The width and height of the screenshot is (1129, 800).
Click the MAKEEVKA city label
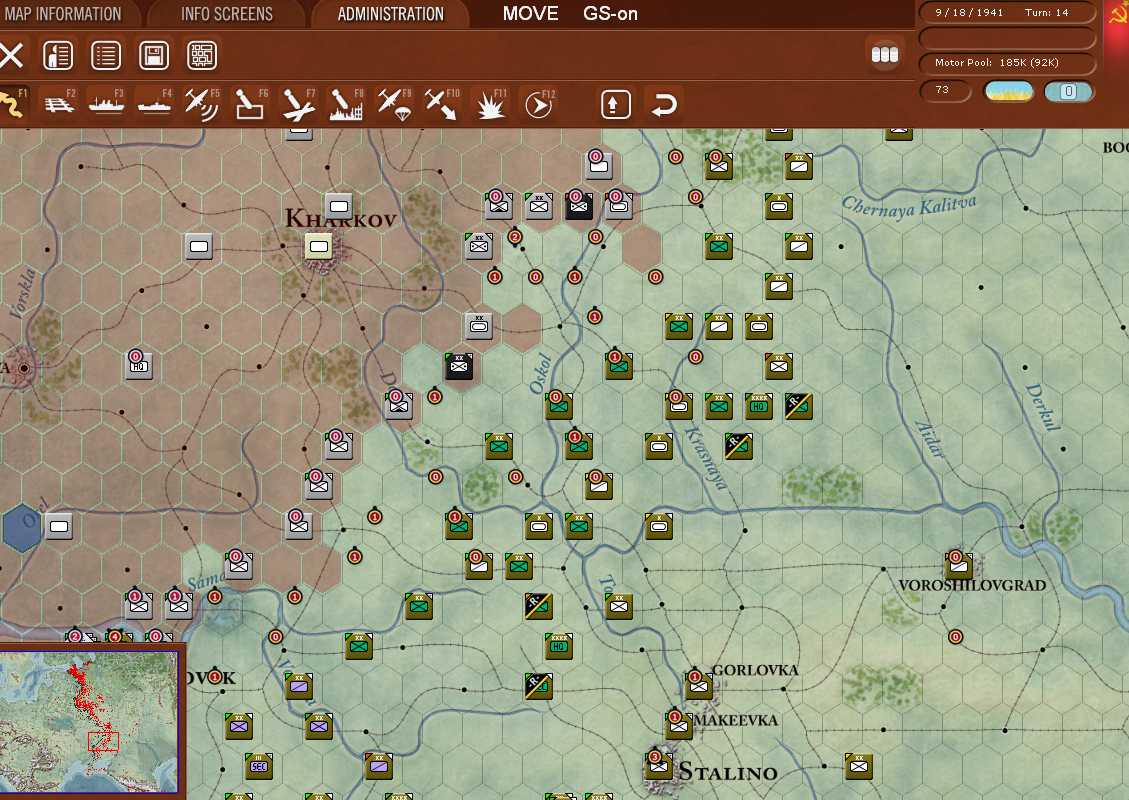[x=736, y=720]
